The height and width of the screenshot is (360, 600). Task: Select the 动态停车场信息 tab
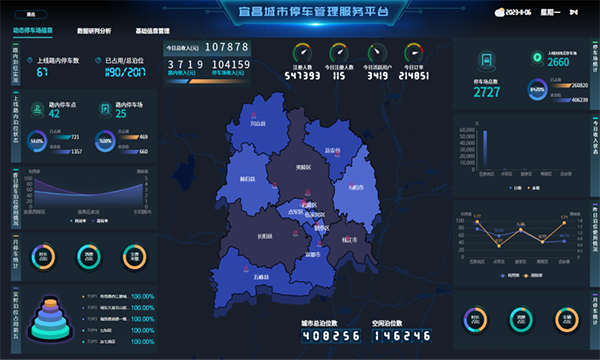[x=33, y=30]
